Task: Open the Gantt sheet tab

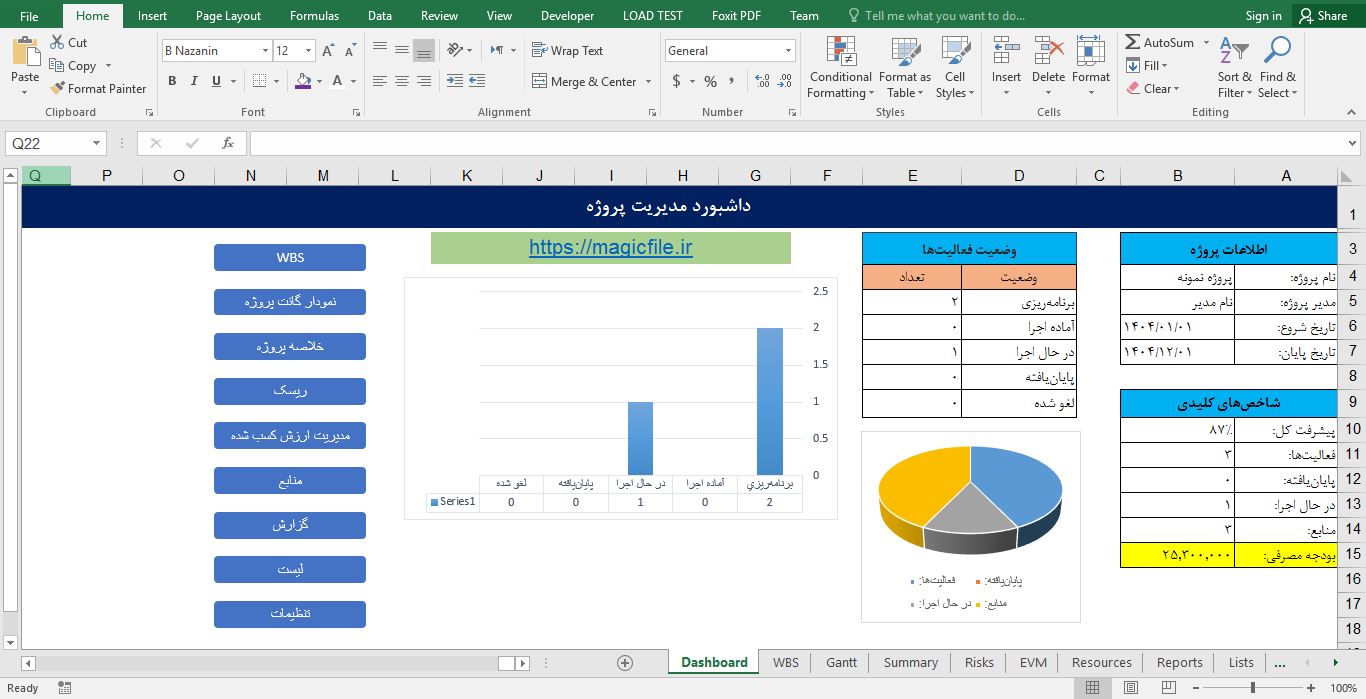Action: click(841, 662)
